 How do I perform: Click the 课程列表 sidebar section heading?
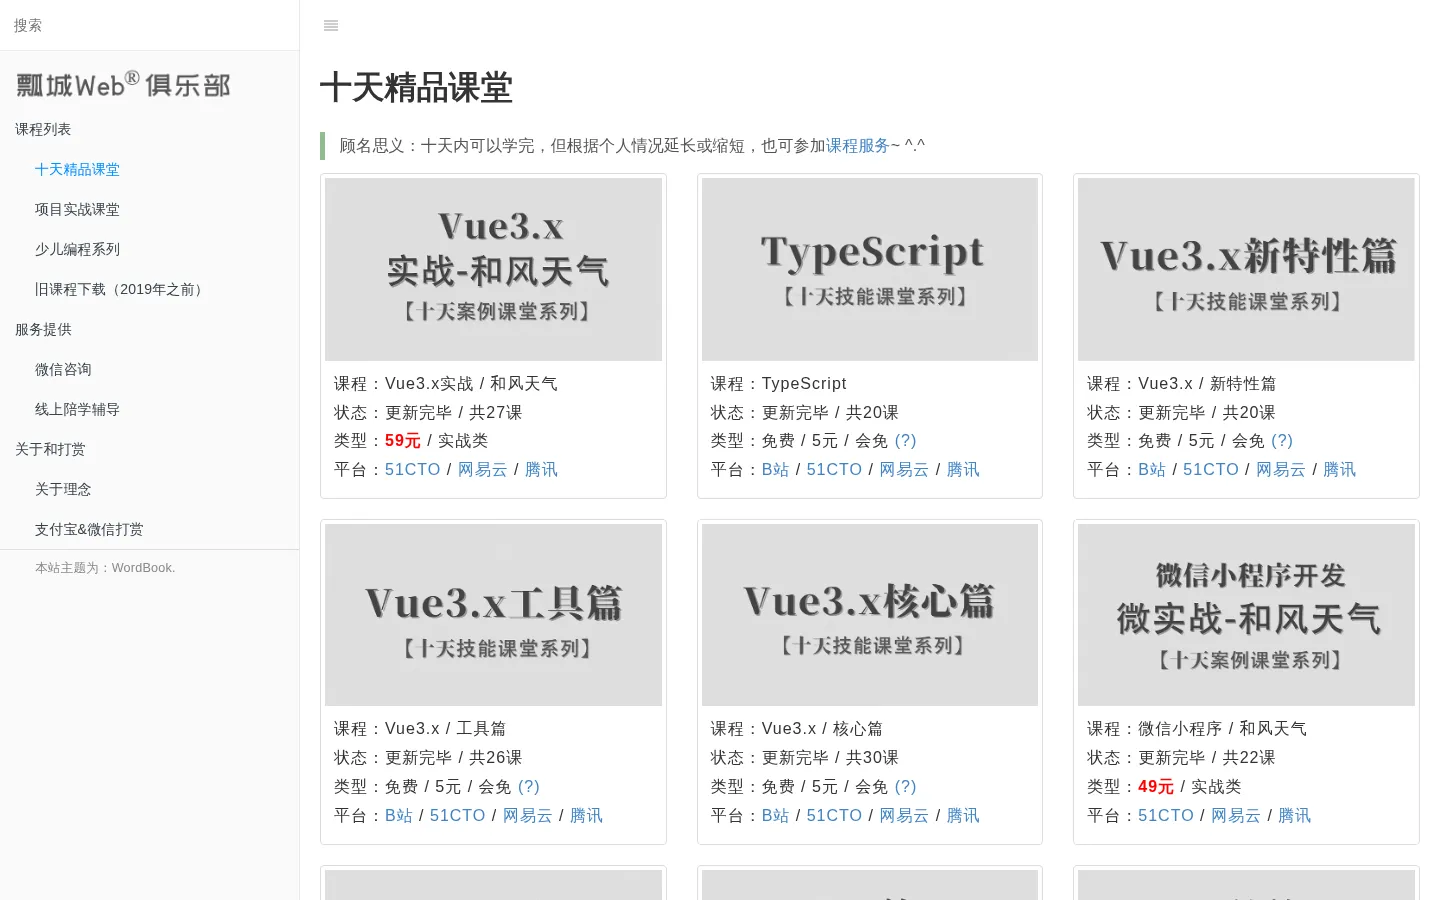pyautogui.click(x=43, y=130)
